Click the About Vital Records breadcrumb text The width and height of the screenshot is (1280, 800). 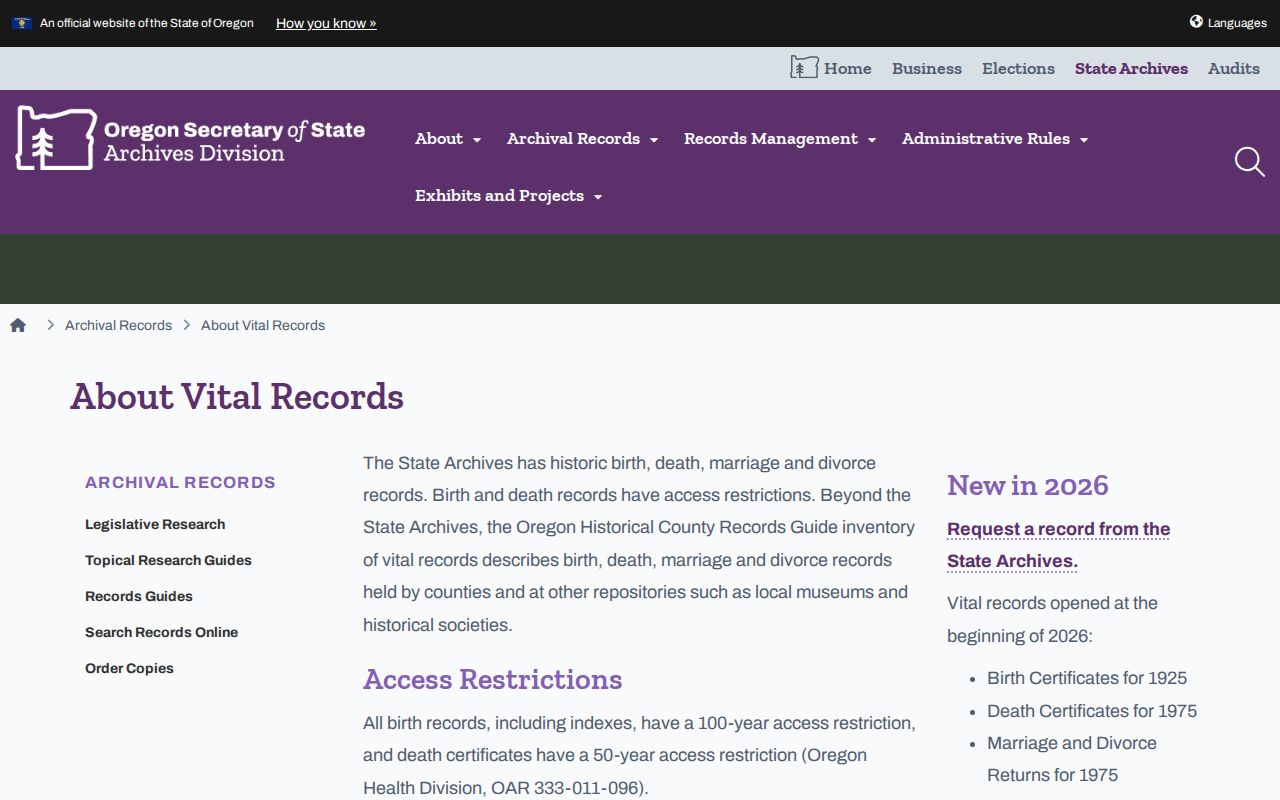263,325
